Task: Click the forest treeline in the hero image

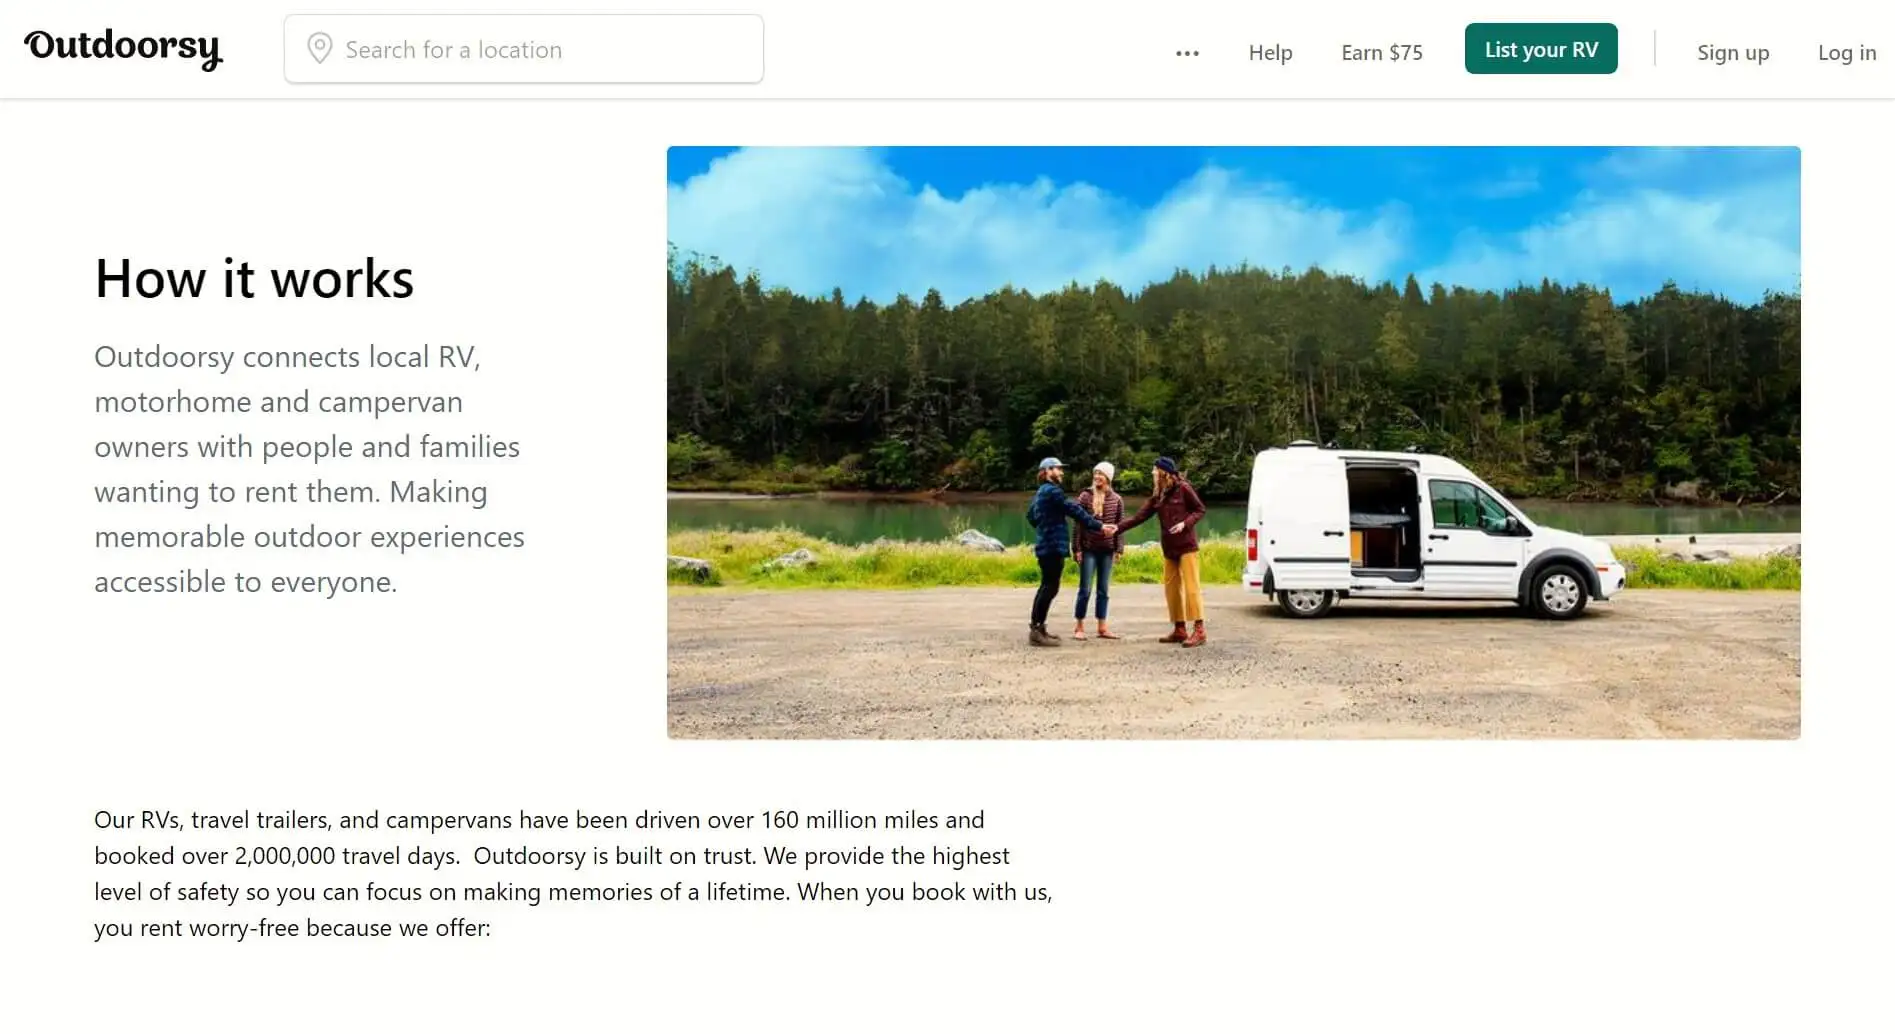Action: pos(1233,380)
